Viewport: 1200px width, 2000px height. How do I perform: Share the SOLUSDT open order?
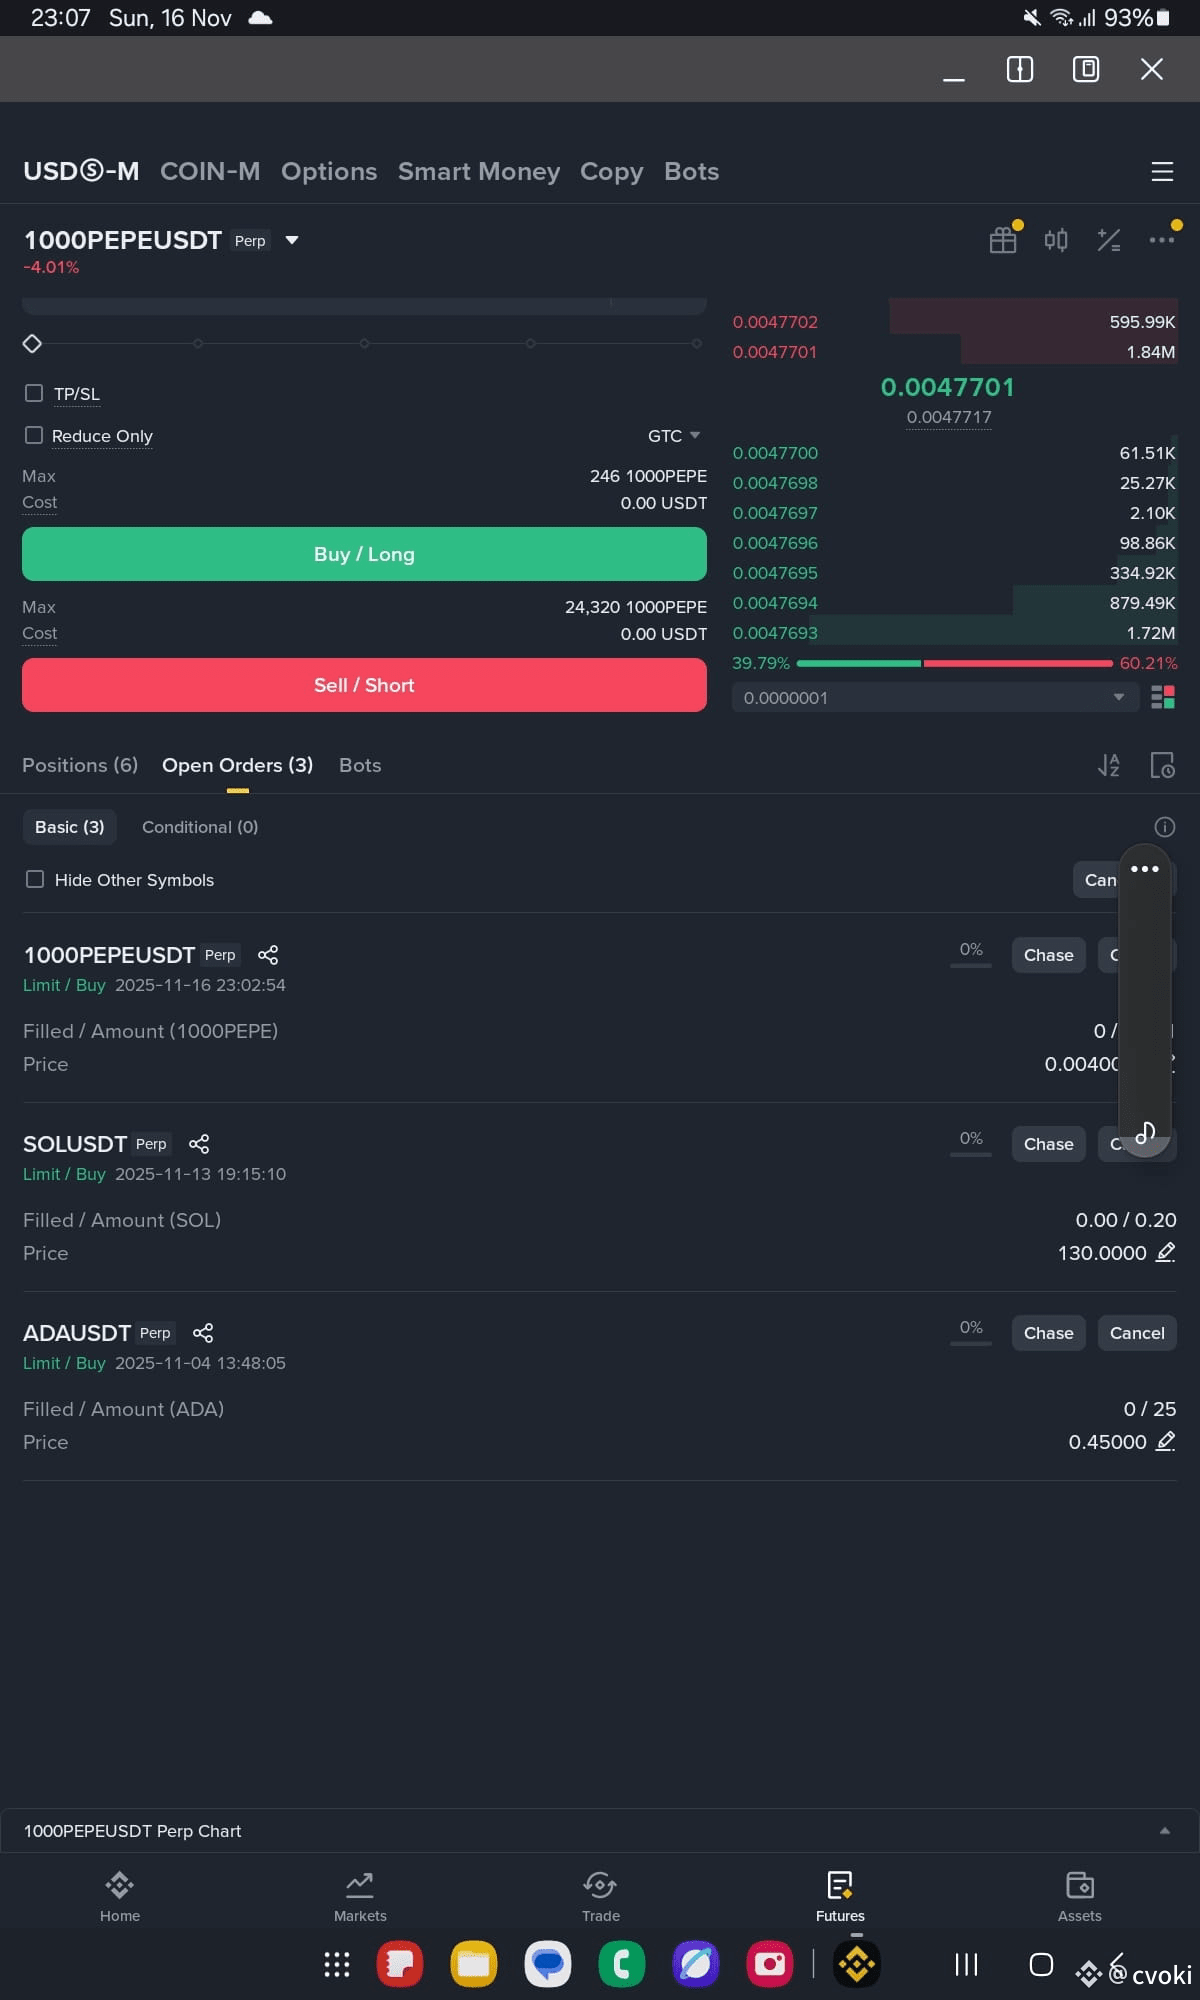pos(199,1144)
